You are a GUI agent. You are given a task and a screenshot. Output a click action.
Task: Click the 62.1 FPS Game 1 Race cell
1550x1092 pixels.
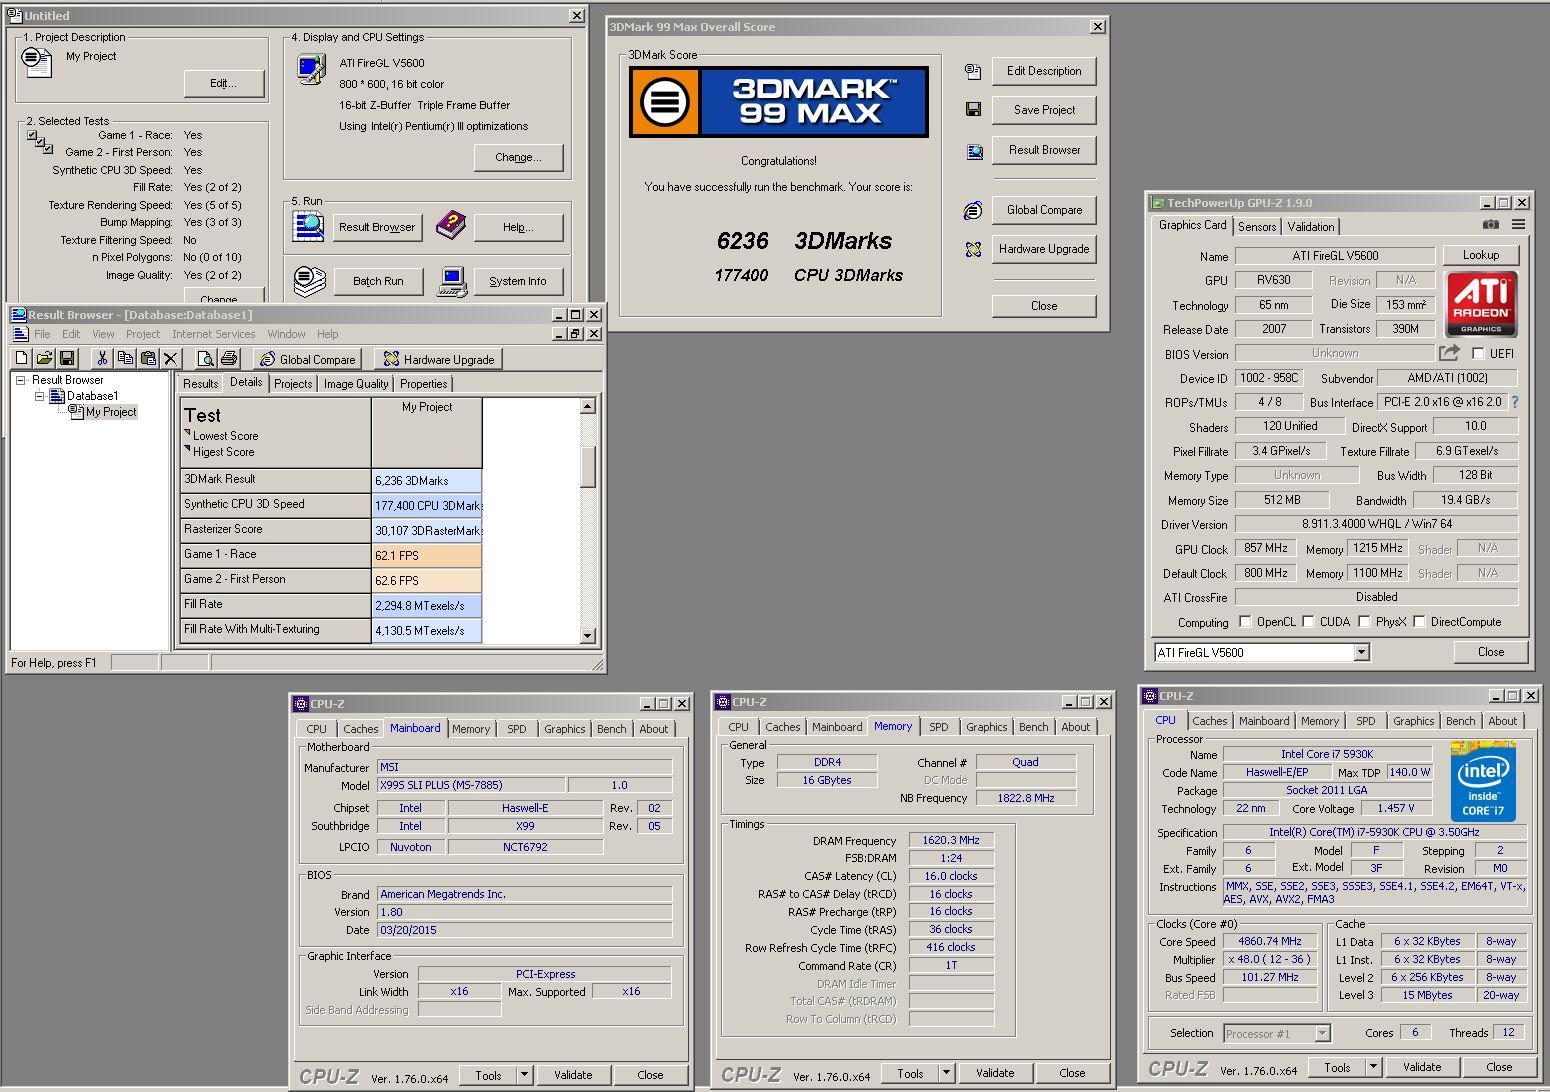pyautogui.click(x=427, y=555)
